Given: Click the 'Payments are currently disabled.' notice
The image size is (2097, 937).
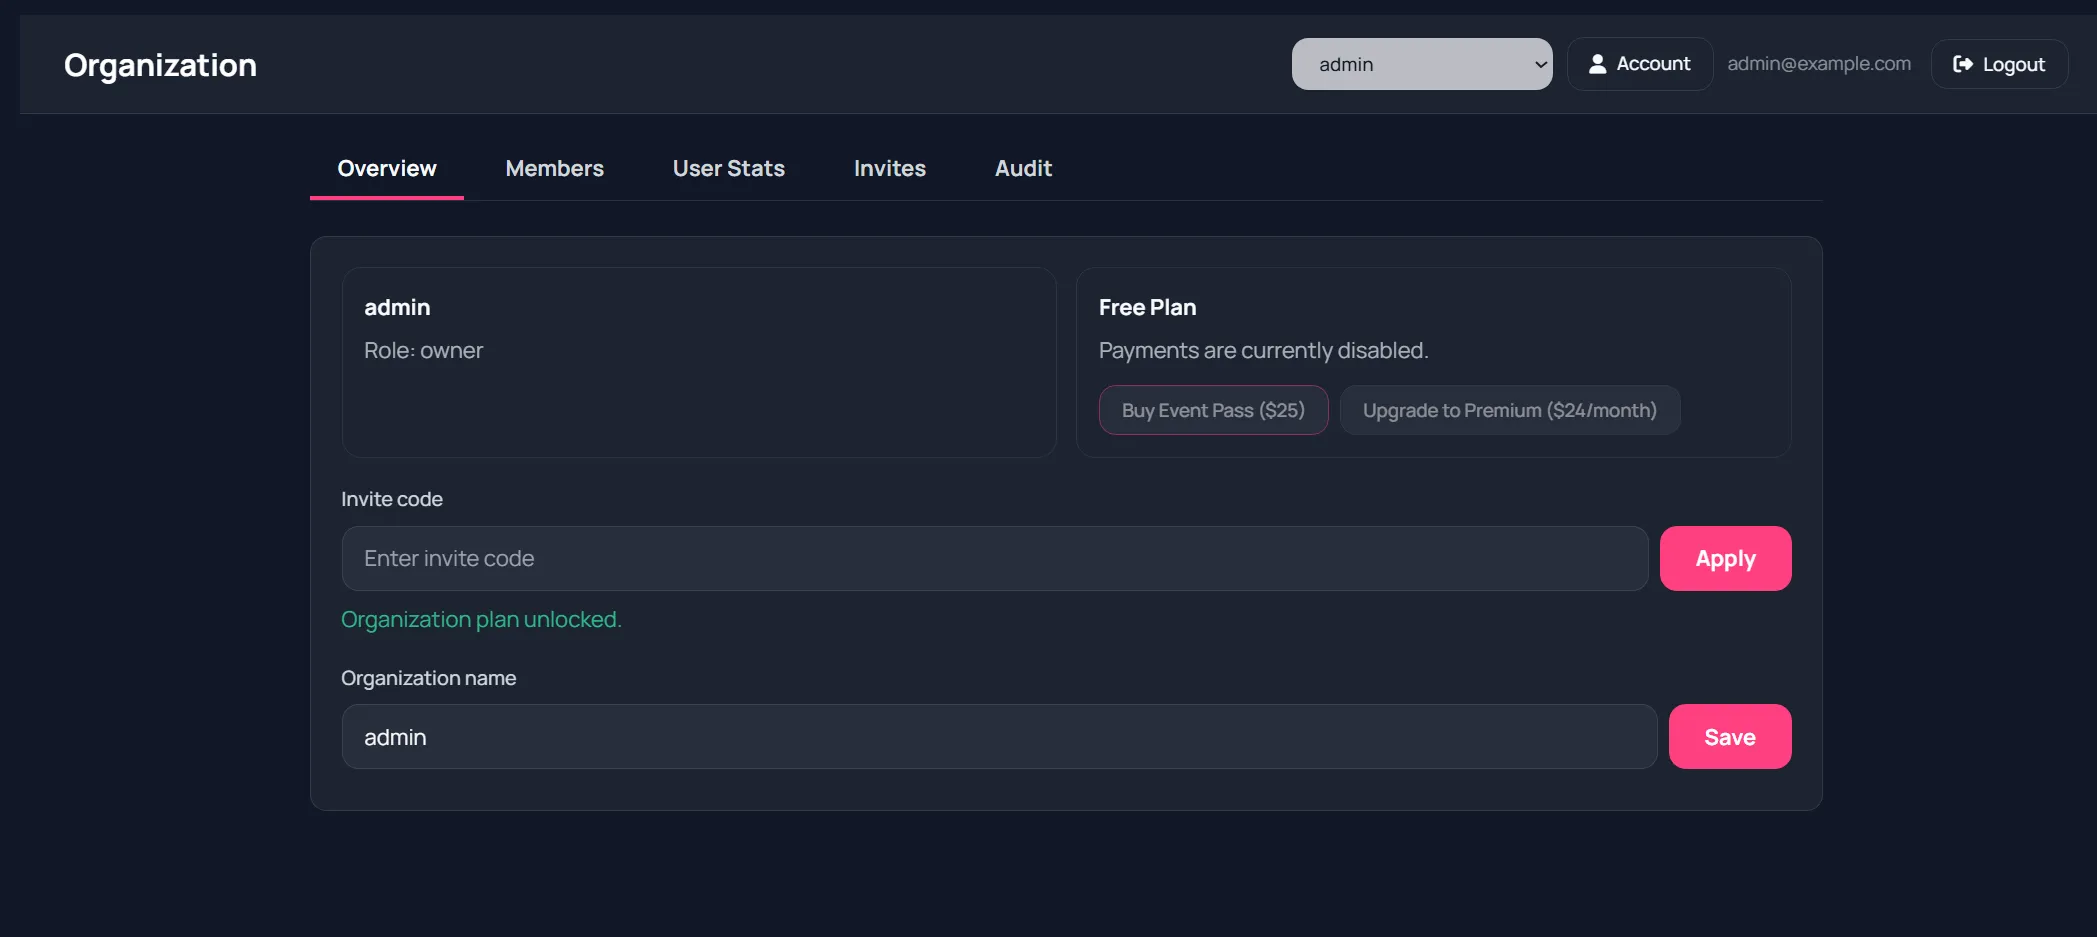Looking at the screenshot, I should coord(1263,351).
